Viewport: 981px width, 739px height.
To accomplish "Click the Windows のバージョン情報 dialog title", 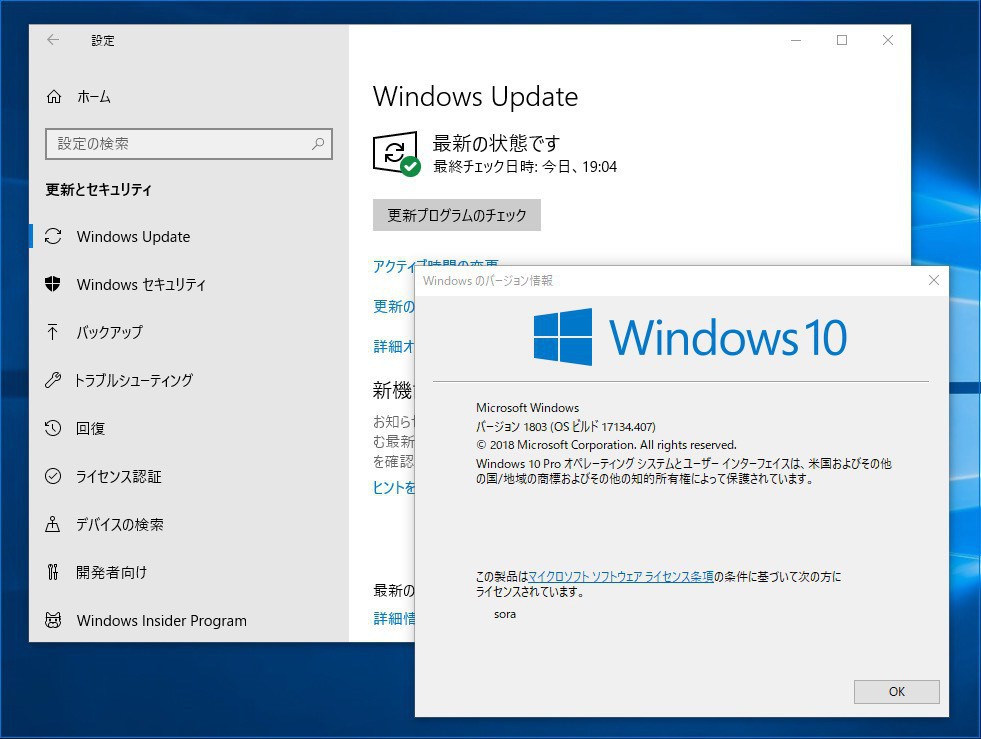I will click(x=488, y=280).
